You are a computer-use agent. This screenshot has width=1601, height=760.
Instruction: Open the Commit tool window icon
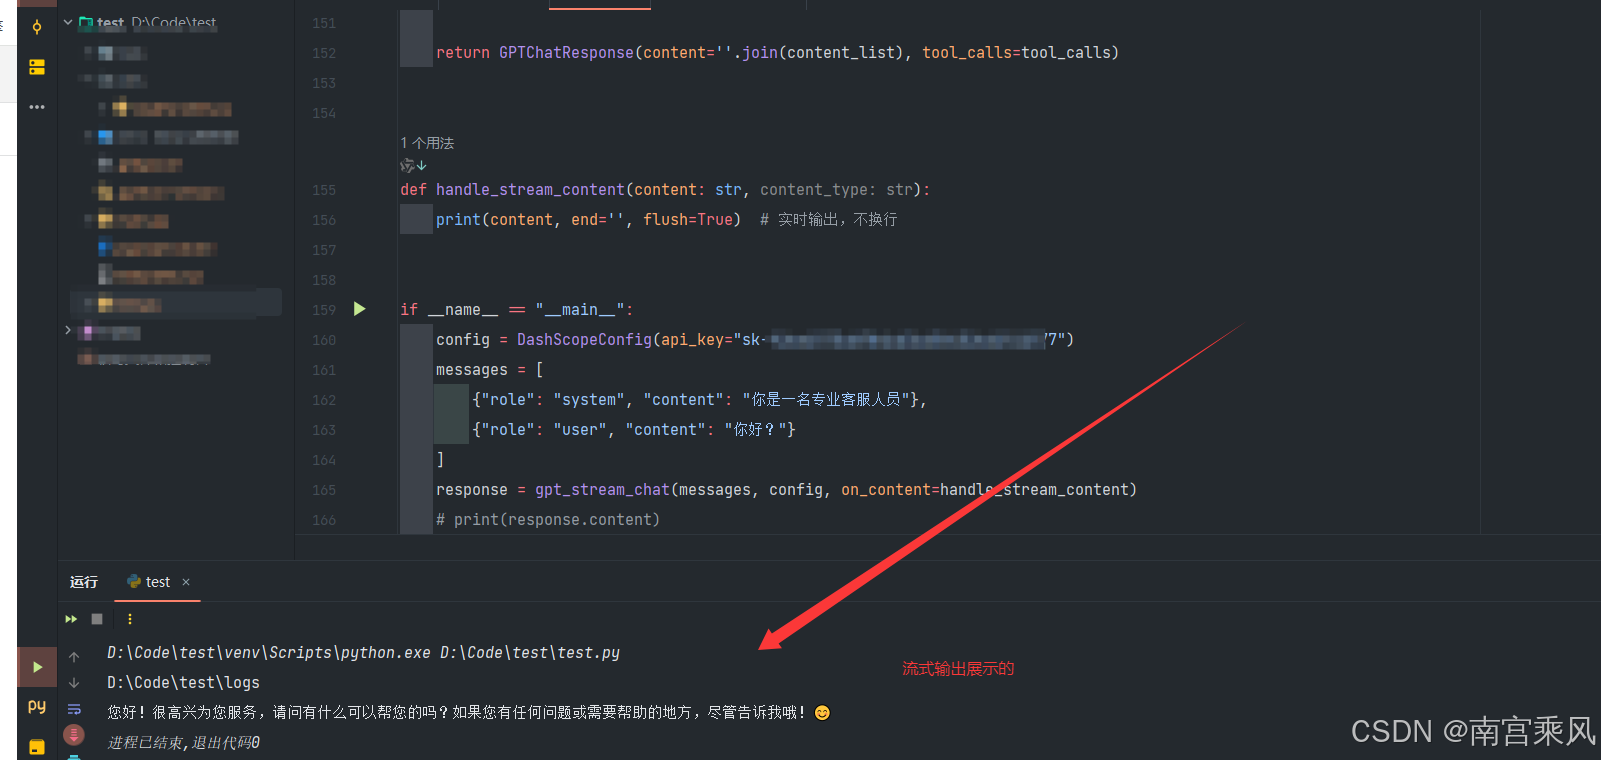point(37,27)
